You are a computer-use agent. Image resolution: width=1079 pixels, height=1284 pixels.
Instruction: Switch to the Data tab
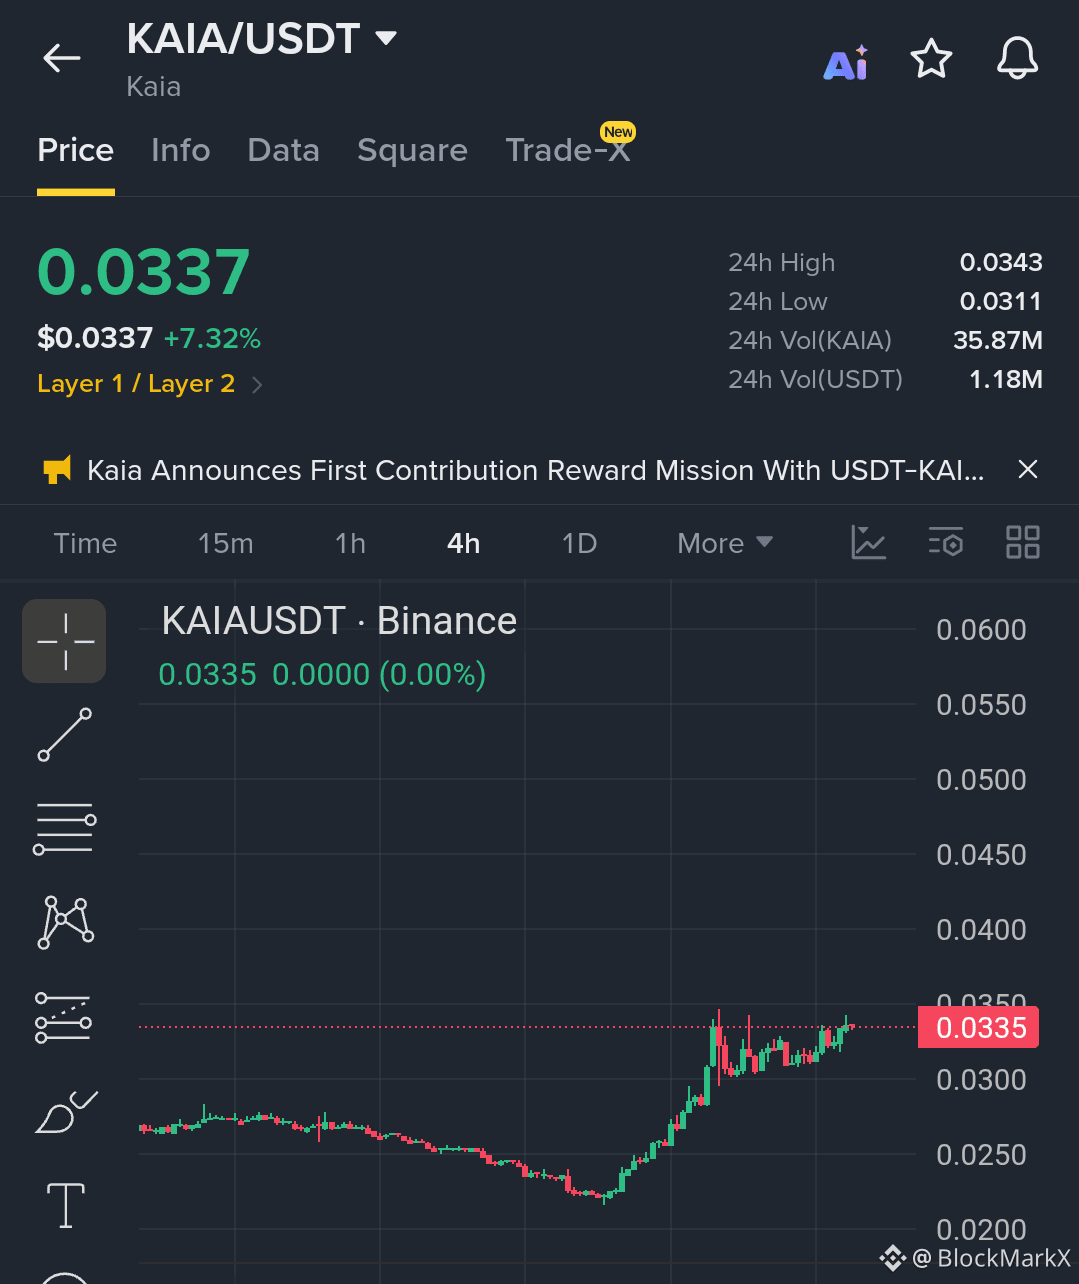point(284,150)
